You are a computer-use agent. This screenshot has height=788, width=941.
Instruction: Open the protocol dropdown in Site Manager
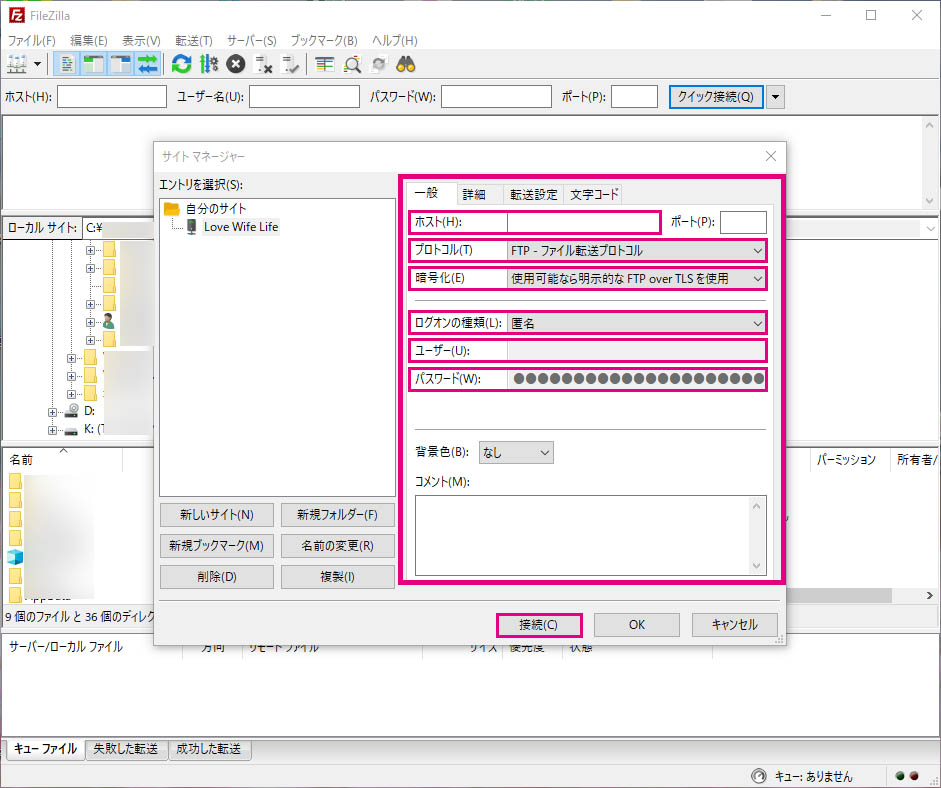click(636, 250)
